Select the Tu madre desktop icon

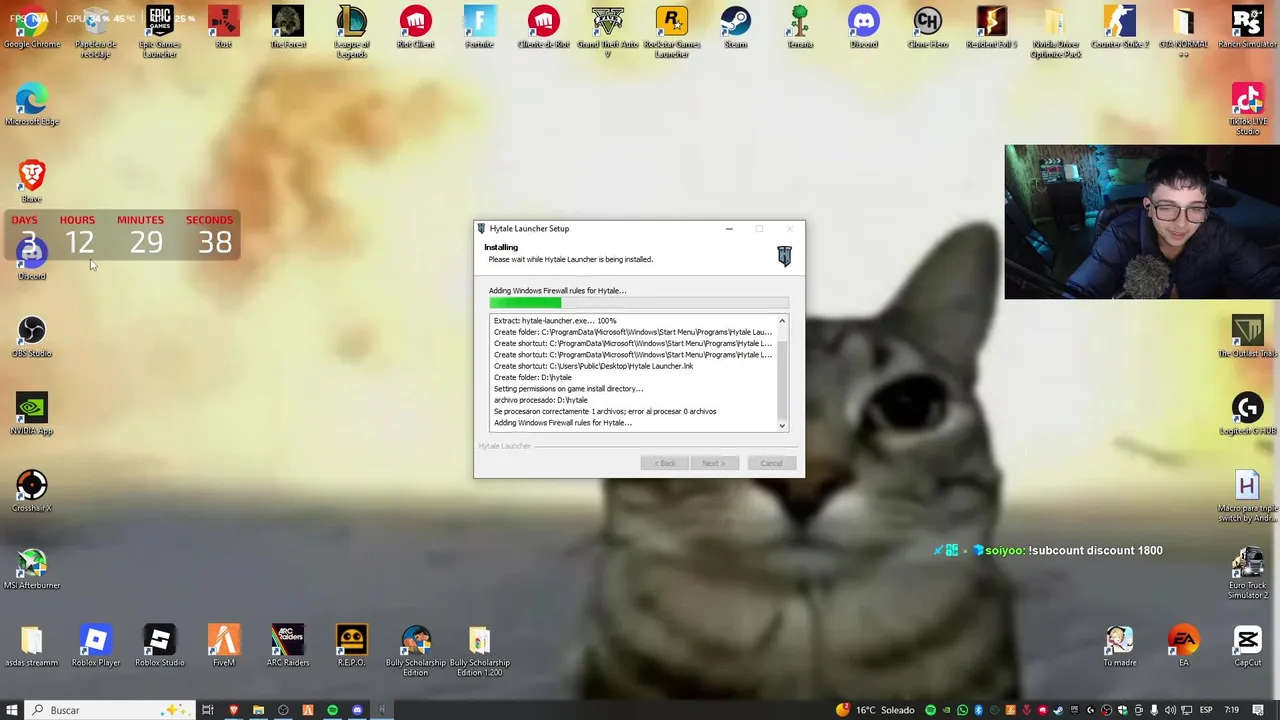click(1119, 646)
